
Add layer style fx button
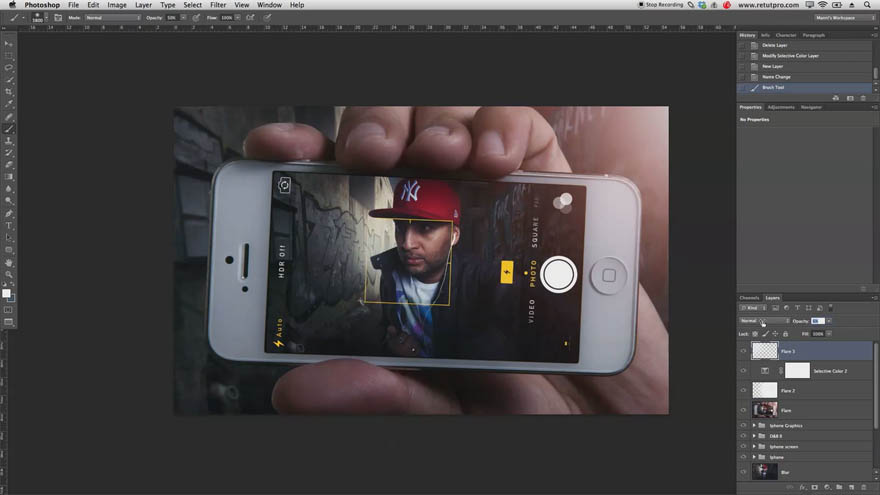[802, 487]
